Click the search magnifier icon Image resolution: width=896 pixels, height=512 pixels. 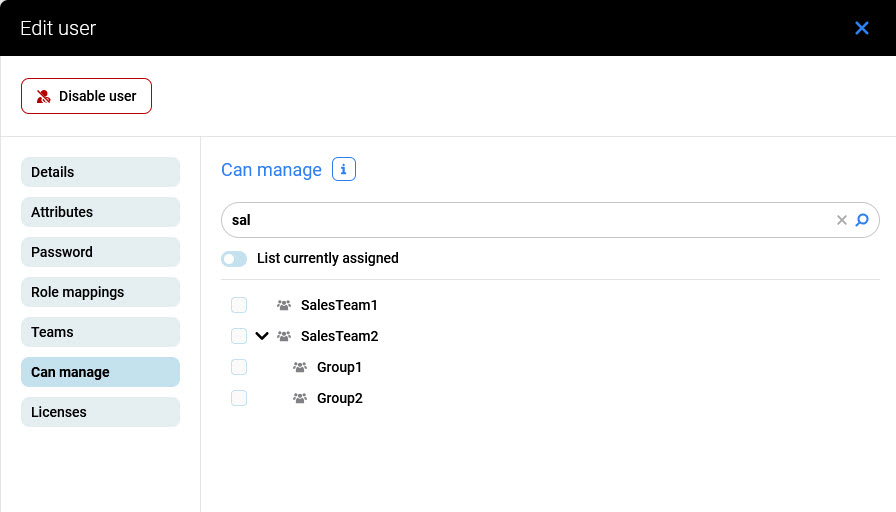click(862, 220)
